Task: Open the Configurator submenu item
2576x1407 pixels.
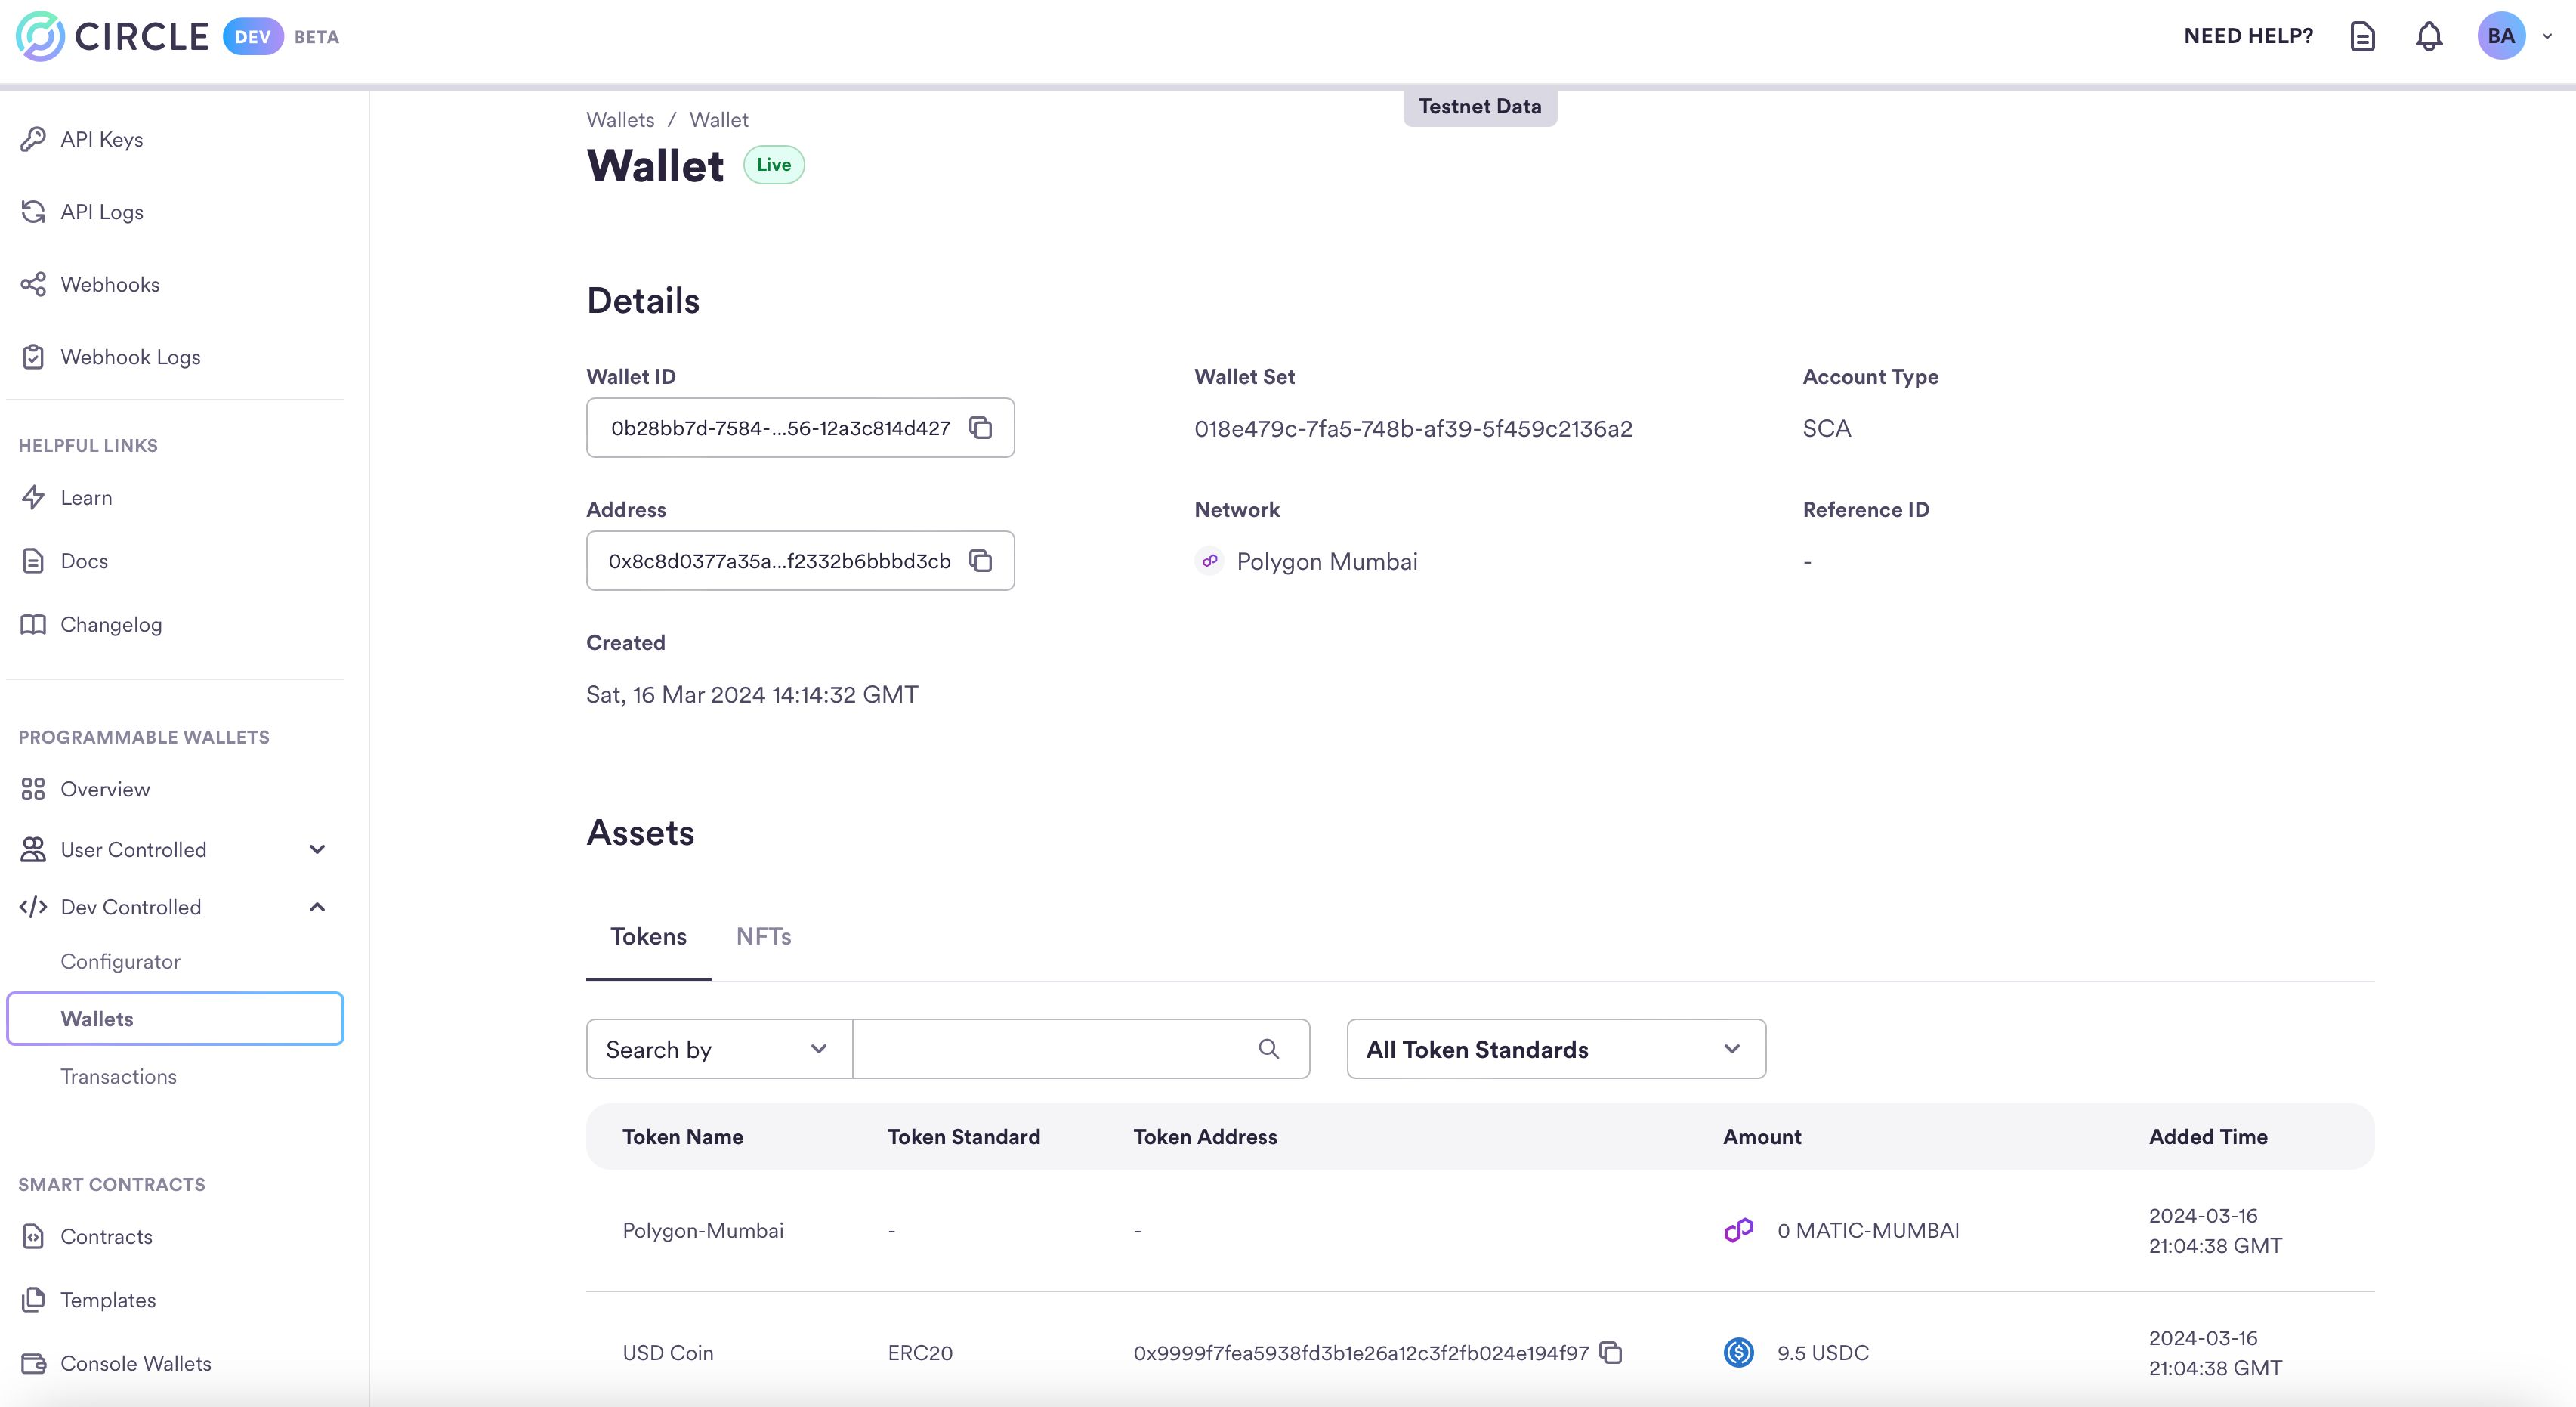Action: point(120,961)
